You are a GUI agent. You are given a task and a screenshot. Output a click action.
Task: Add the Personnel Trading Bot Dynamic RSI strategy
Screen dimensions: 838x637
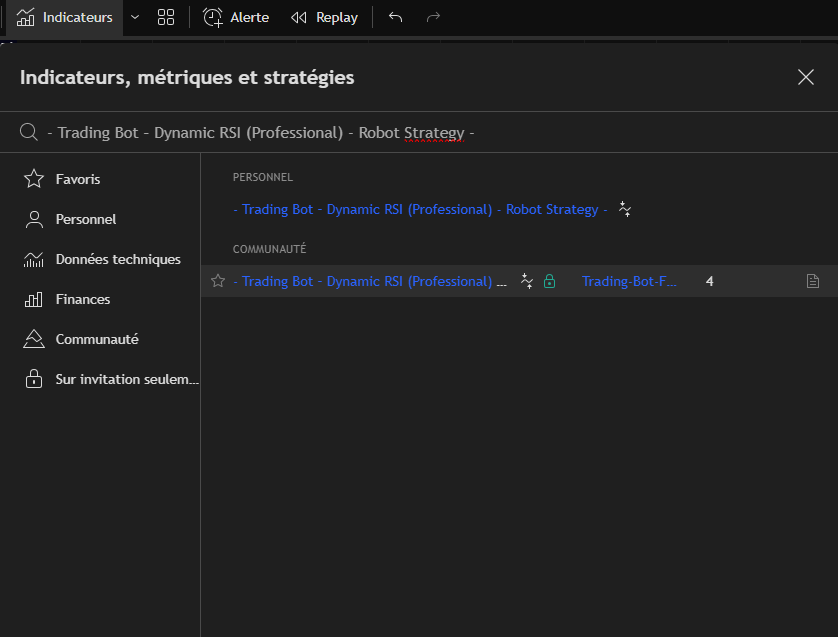click(420, 209)
